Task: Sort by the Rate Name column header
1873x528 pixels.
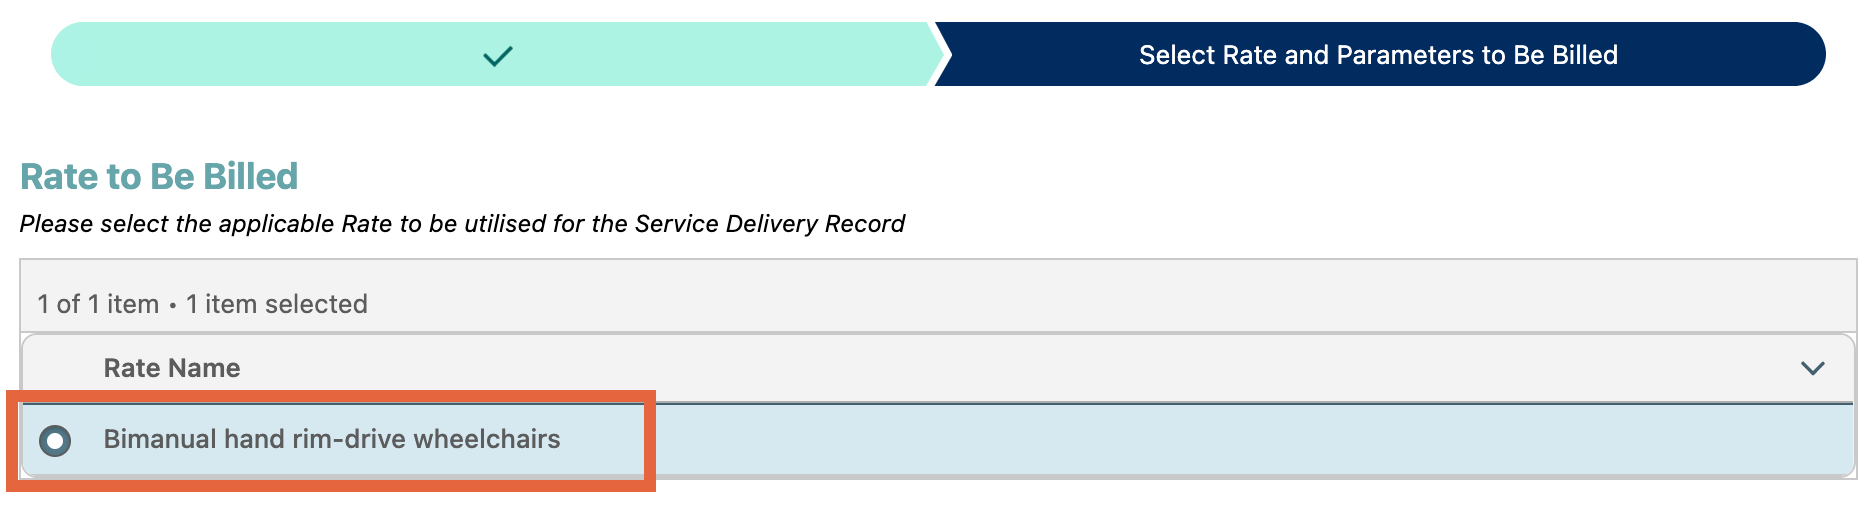Action: tap(172, 368)
